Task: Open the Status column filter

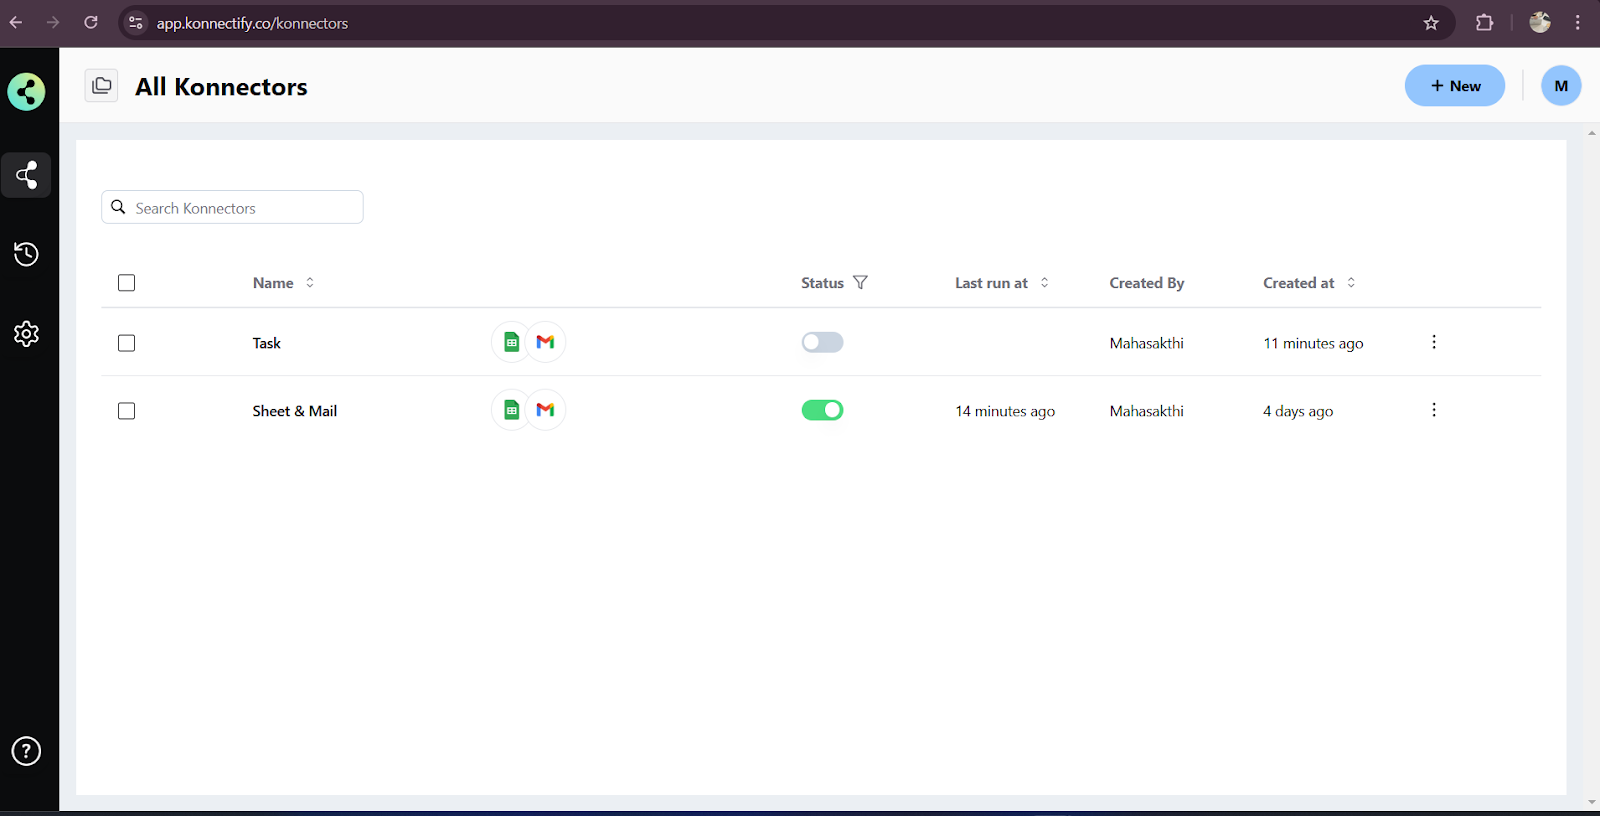Action: tap(860, 283)
